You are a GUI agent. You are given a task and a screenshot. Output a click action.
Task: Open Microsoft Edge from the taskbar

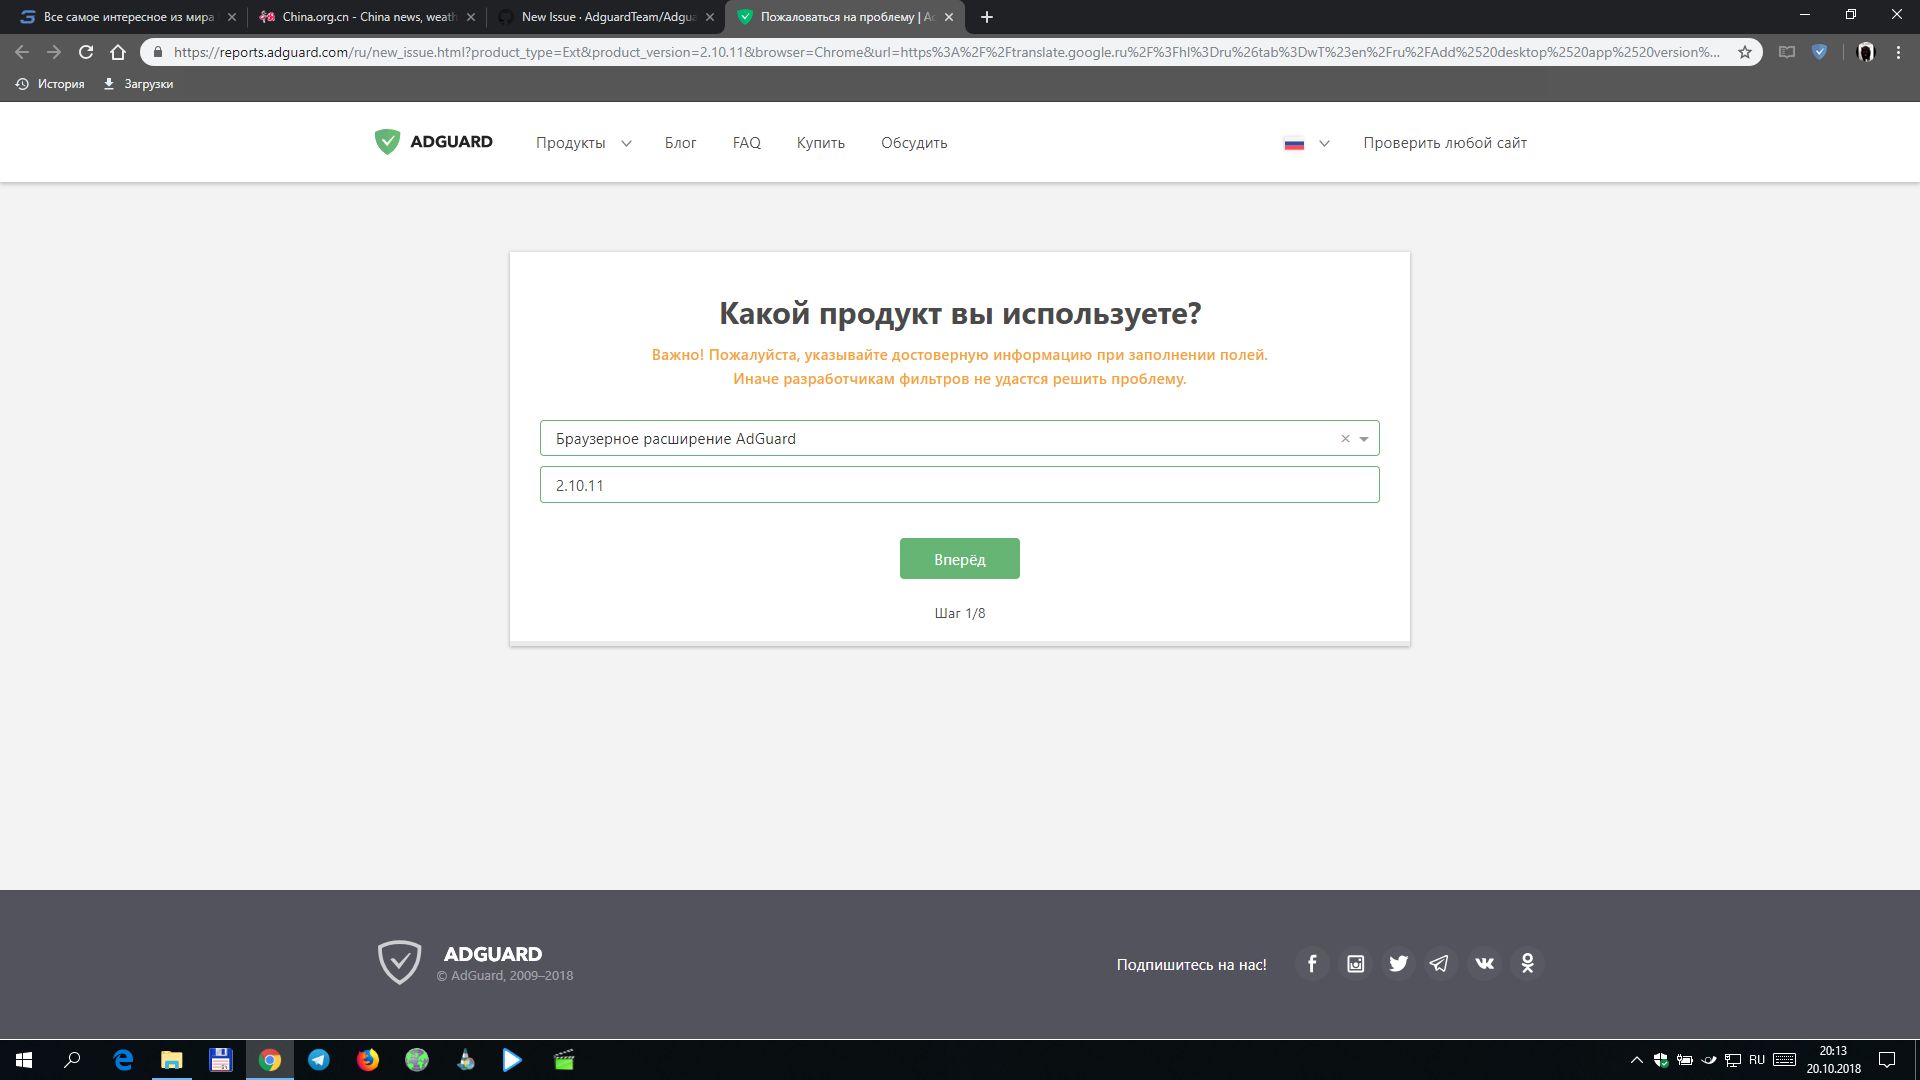tap(123, 1060)
